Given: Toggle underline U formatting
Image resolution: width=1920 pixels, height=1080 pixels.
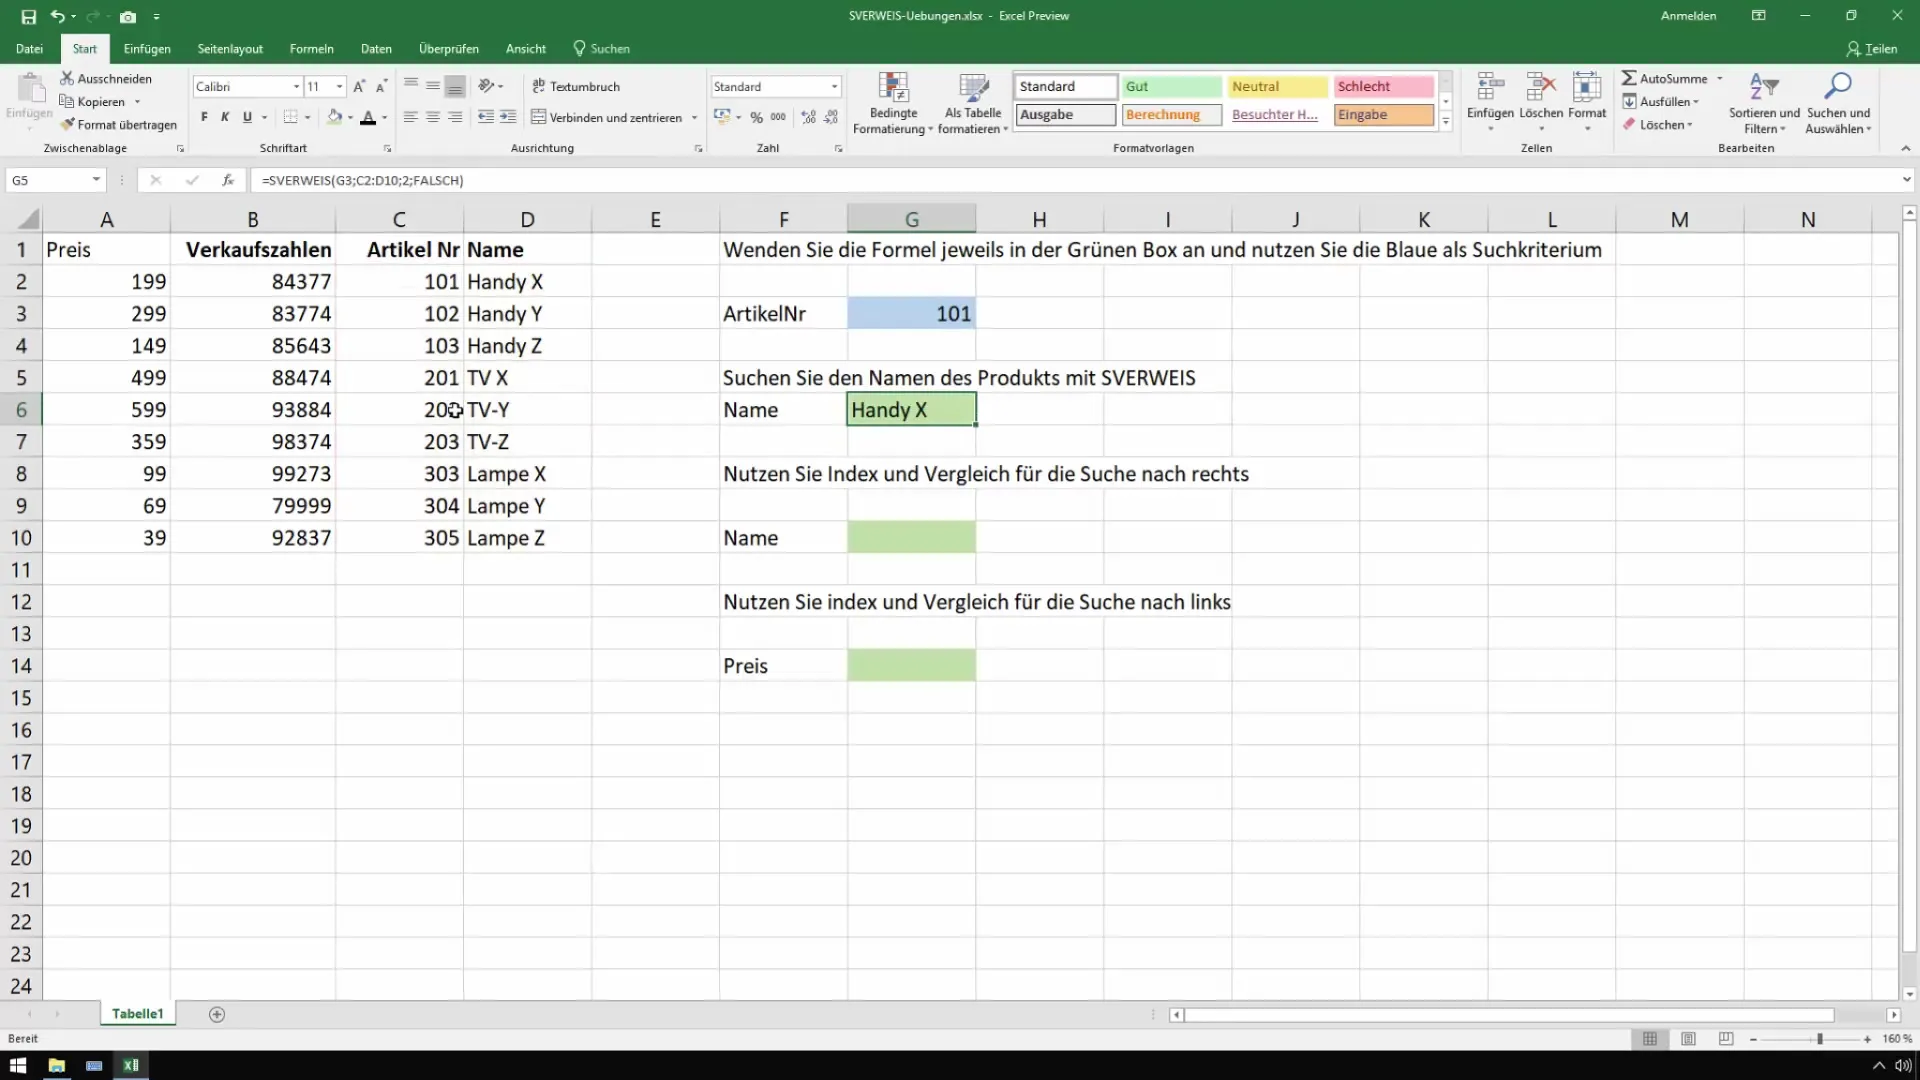Looking at the screenshot, I should (247, 117).
